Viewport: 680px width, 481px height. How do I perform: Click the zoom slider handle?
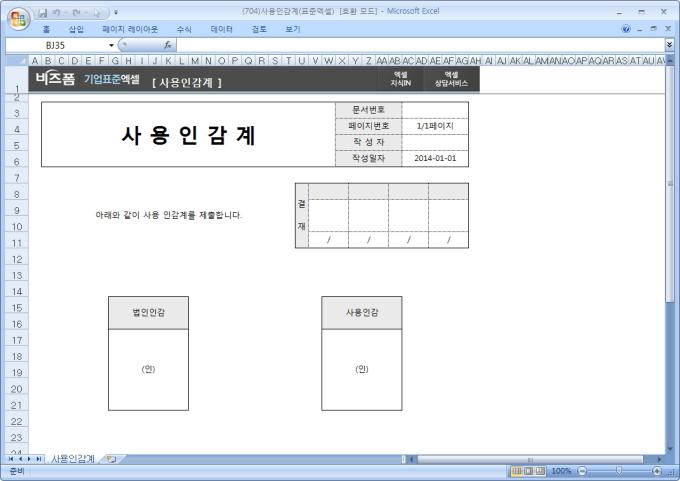619,471
